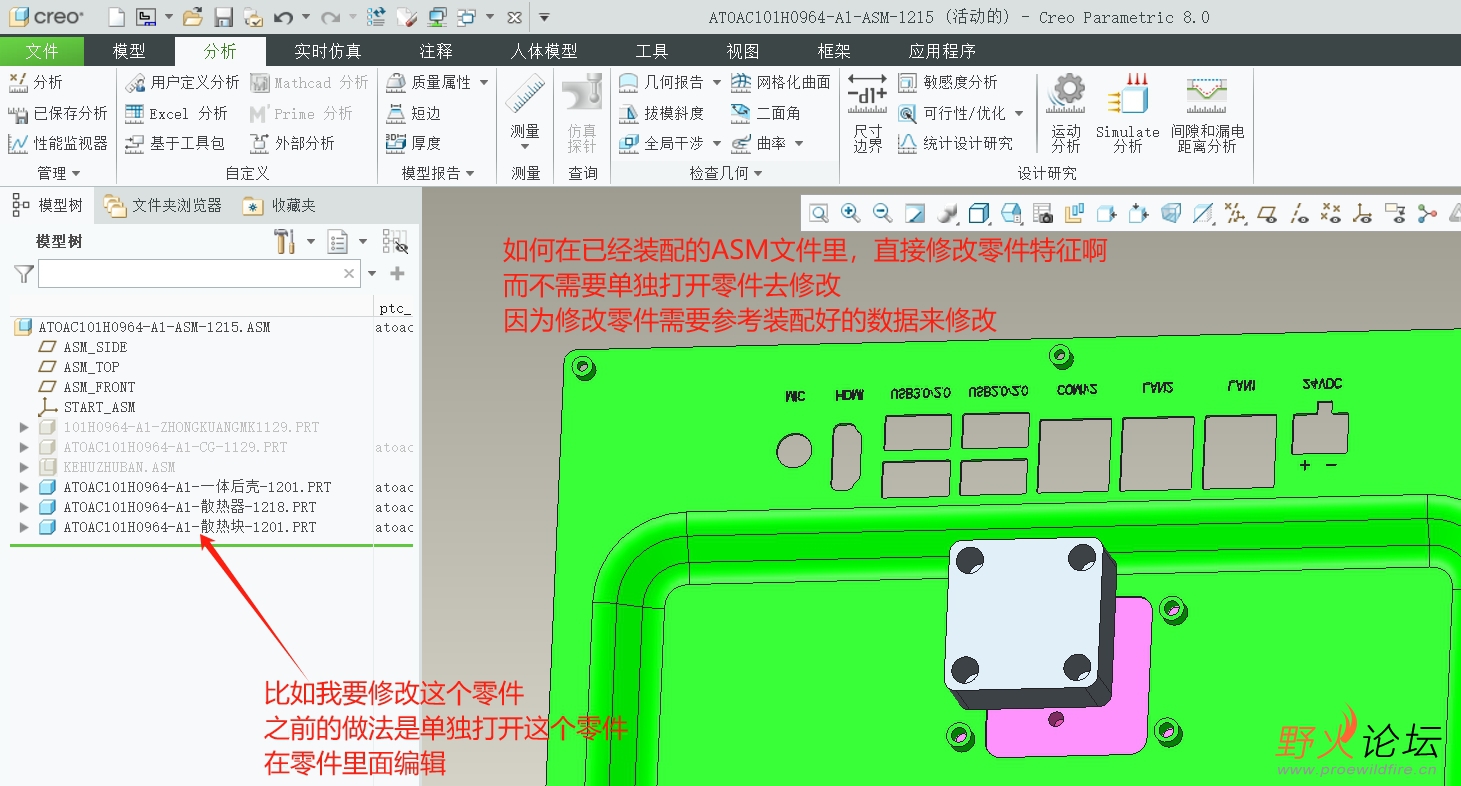Toggle coordinate system display icon
The width and height of the screenshot is (1461, 786).
1363,213
